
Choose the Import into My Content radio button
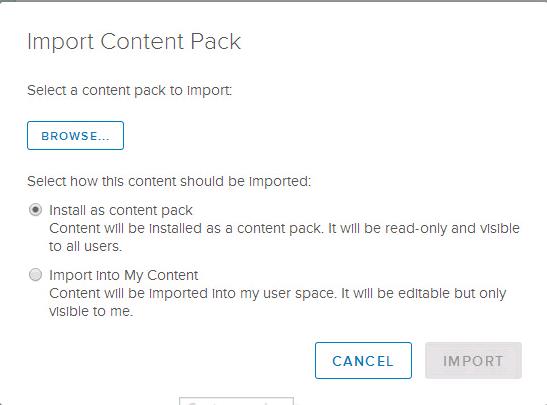coord(35,275)
